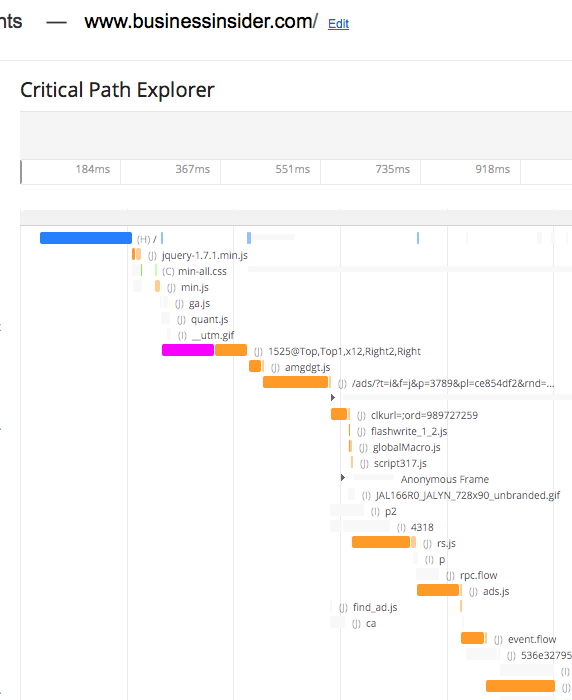Select the script317.js label

pos(400,463)
